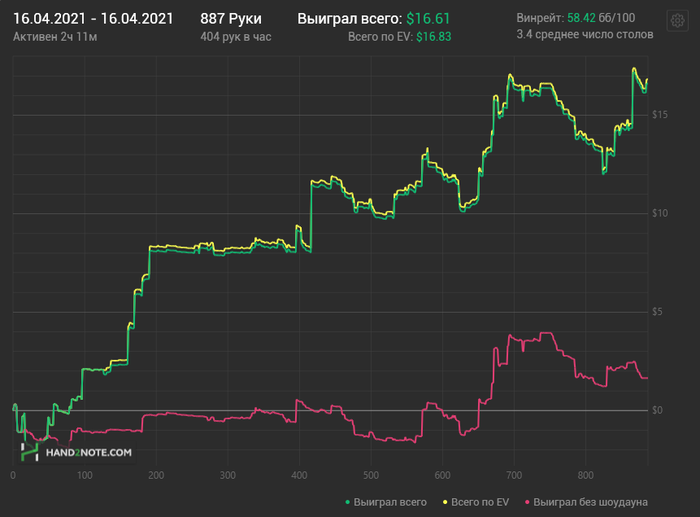The height and width of the screenshot is (517, 700).
Task: Click the '800' x-axis label
Action: (x=585, y=475)
